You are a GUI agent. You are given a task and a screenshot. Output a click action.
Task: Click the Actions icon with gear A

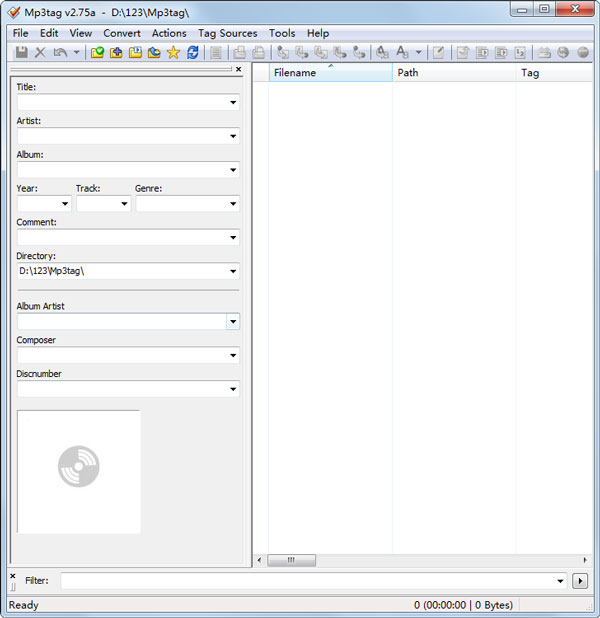click(x=382, y=52)
